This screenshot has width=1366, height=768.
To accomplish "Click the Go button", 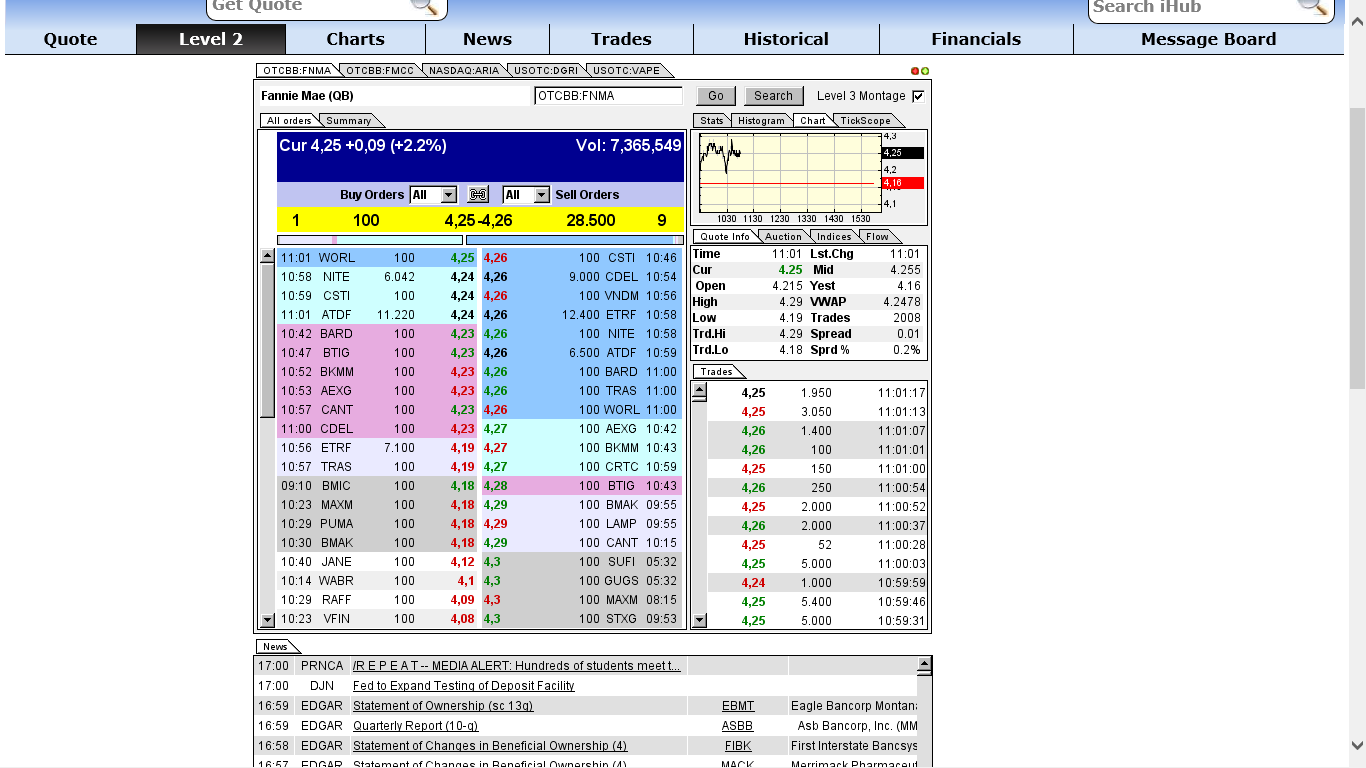I will 715,95.
